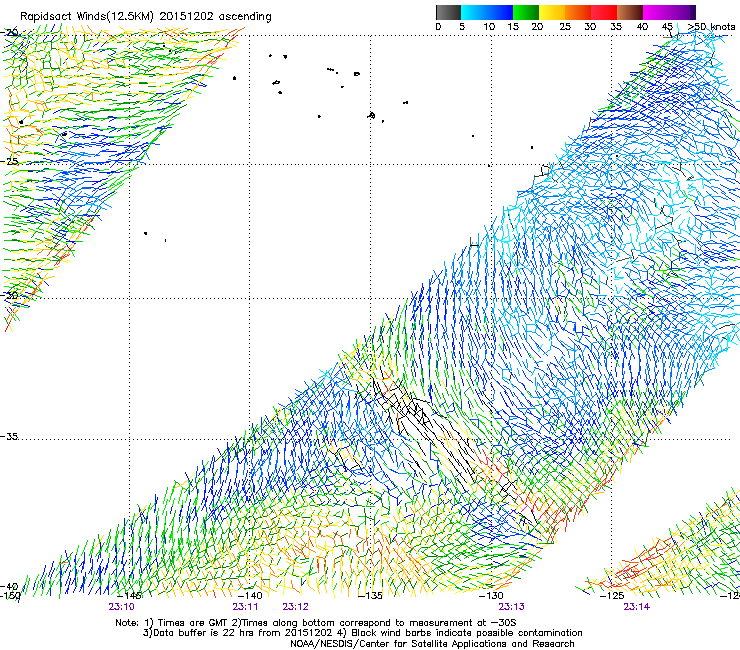Click the yellow 20–25 knots legend segment
This screenshot has height=650, width=740.
point(552,12)
